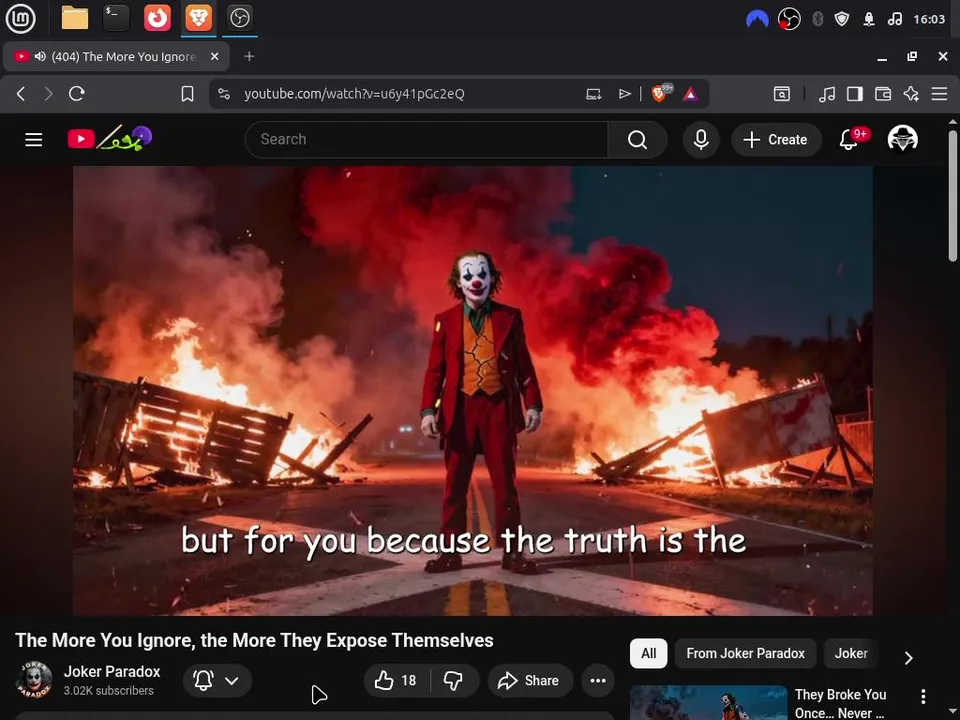Screen dimensions: 960x720
Task: Go back to the previous page
Action: click(x=21, y=94)
